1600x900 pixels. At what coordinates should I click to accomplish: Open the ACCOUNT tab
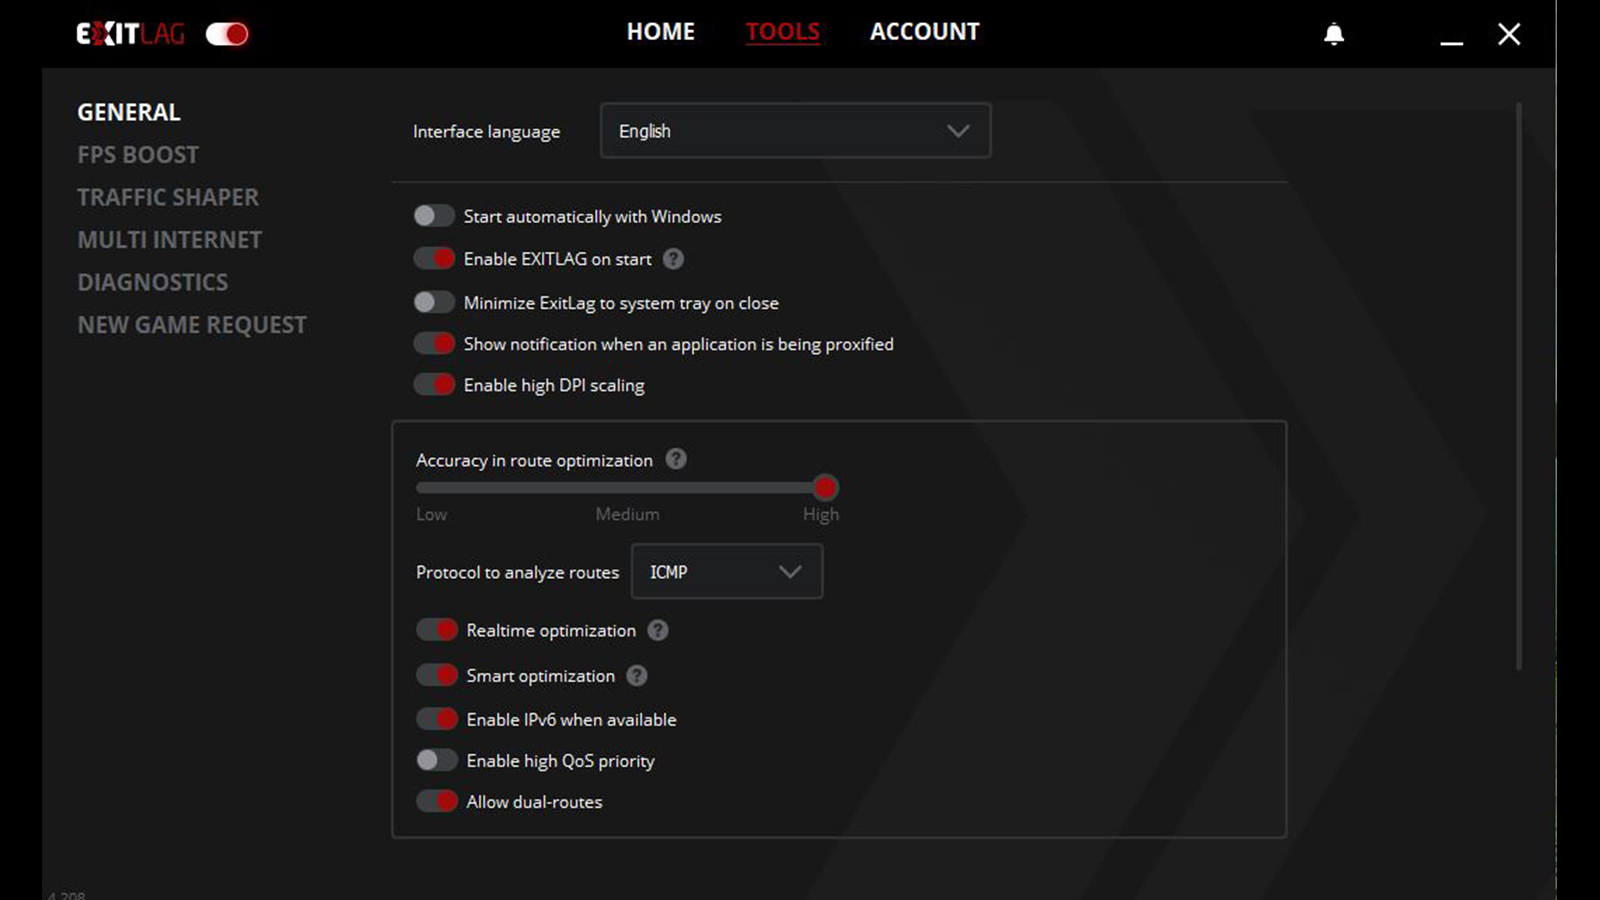coord(924,32)
